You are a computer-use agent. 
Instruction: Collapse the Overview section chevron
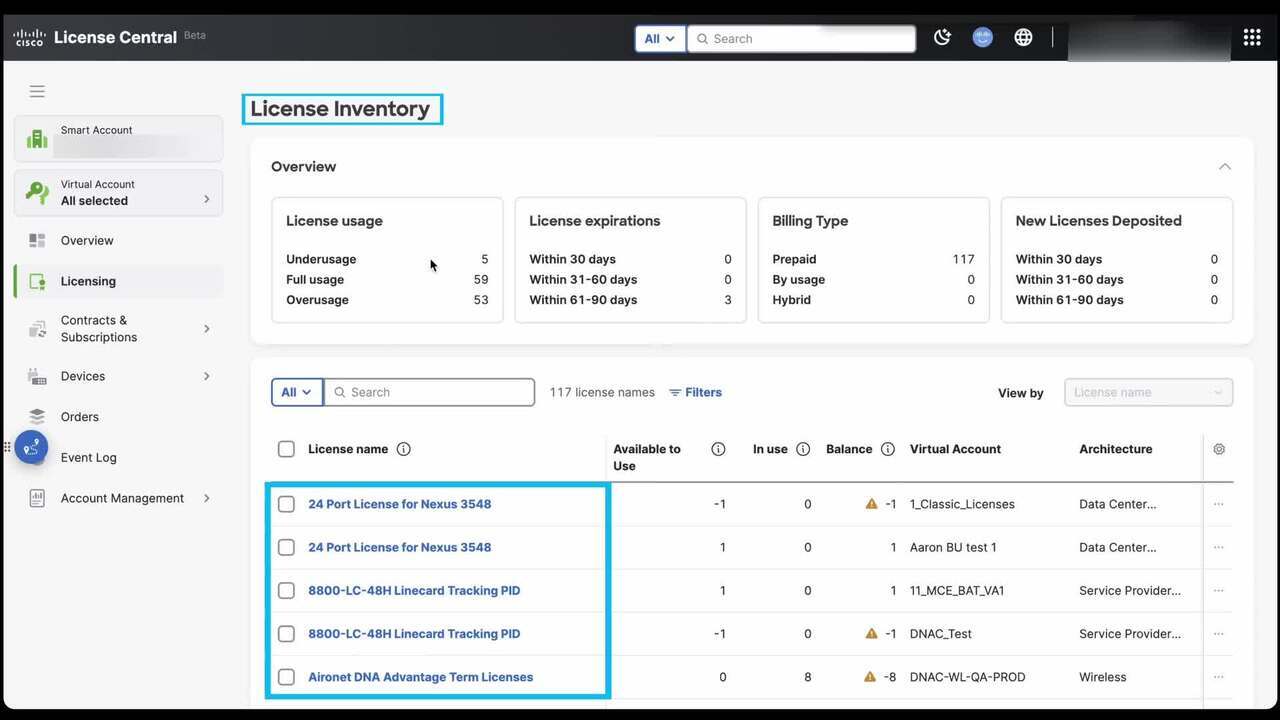click(x=1224, y=167)
